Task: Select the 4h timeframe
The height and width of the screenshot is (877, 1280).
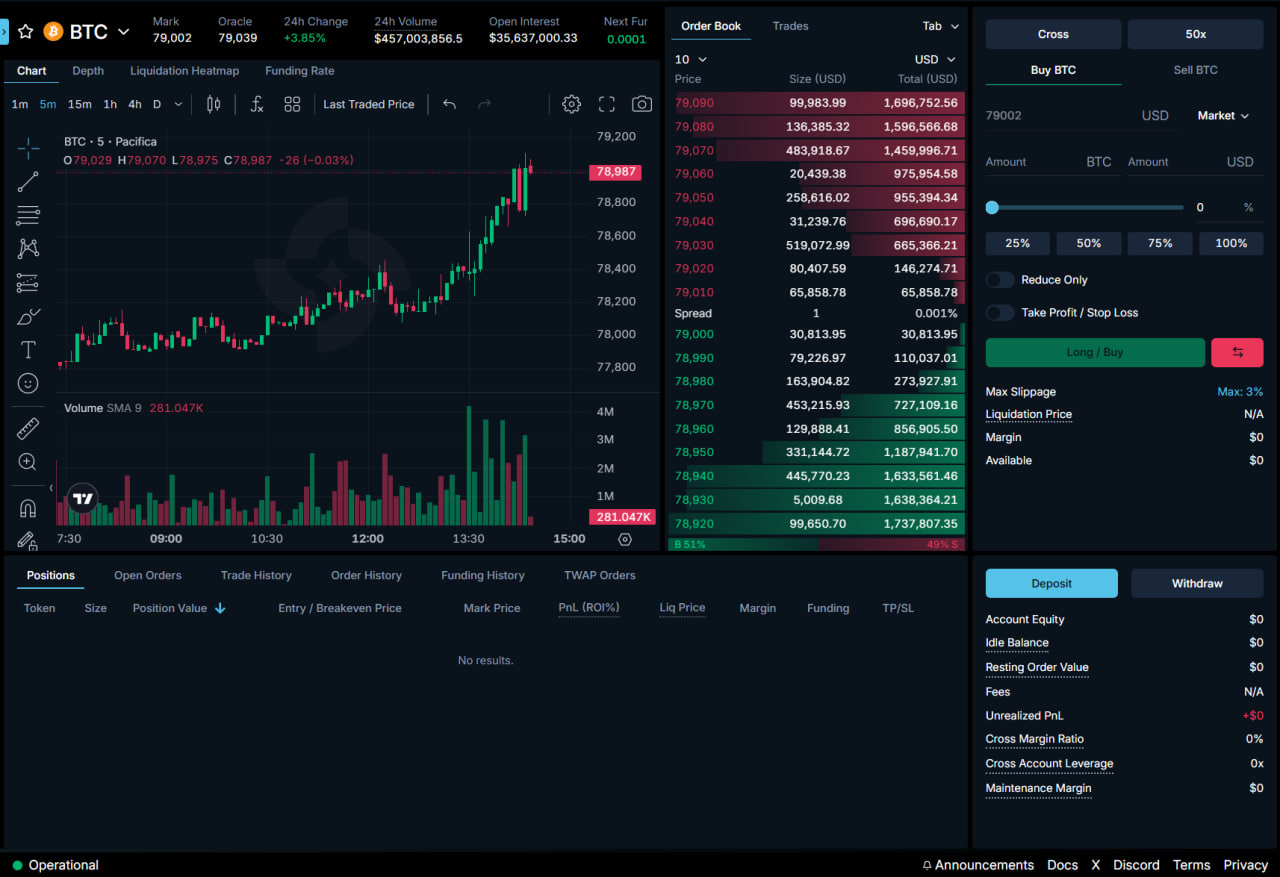Action: (x=135, y=104)
